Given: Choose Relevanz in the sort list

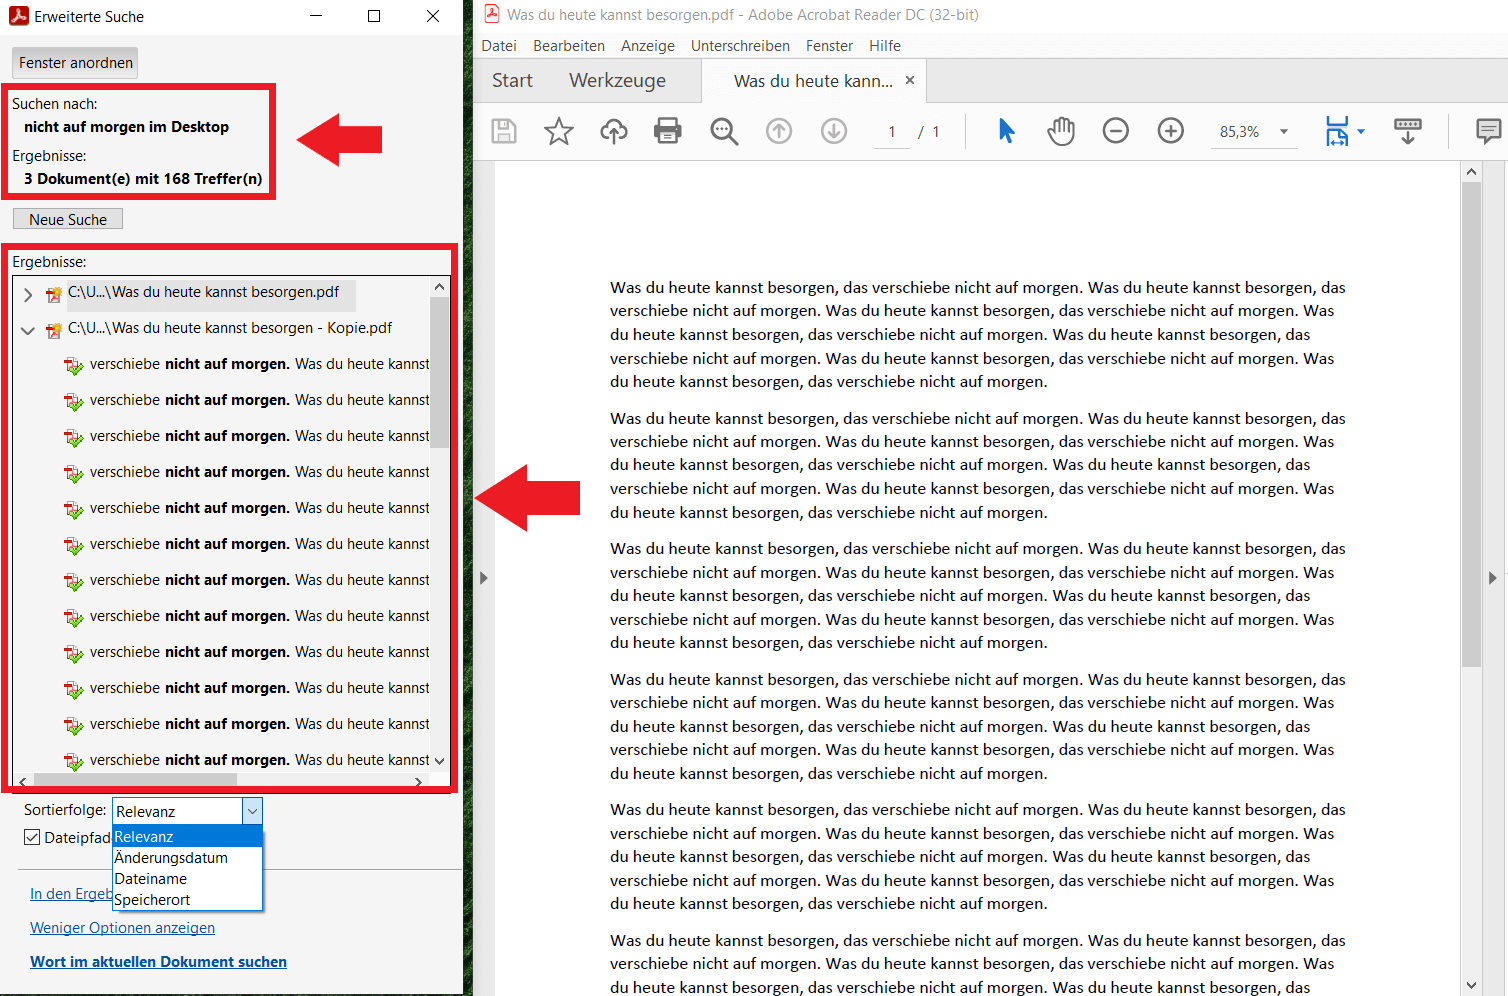Looking at the screenshot, I should click(x=187, y=837).
